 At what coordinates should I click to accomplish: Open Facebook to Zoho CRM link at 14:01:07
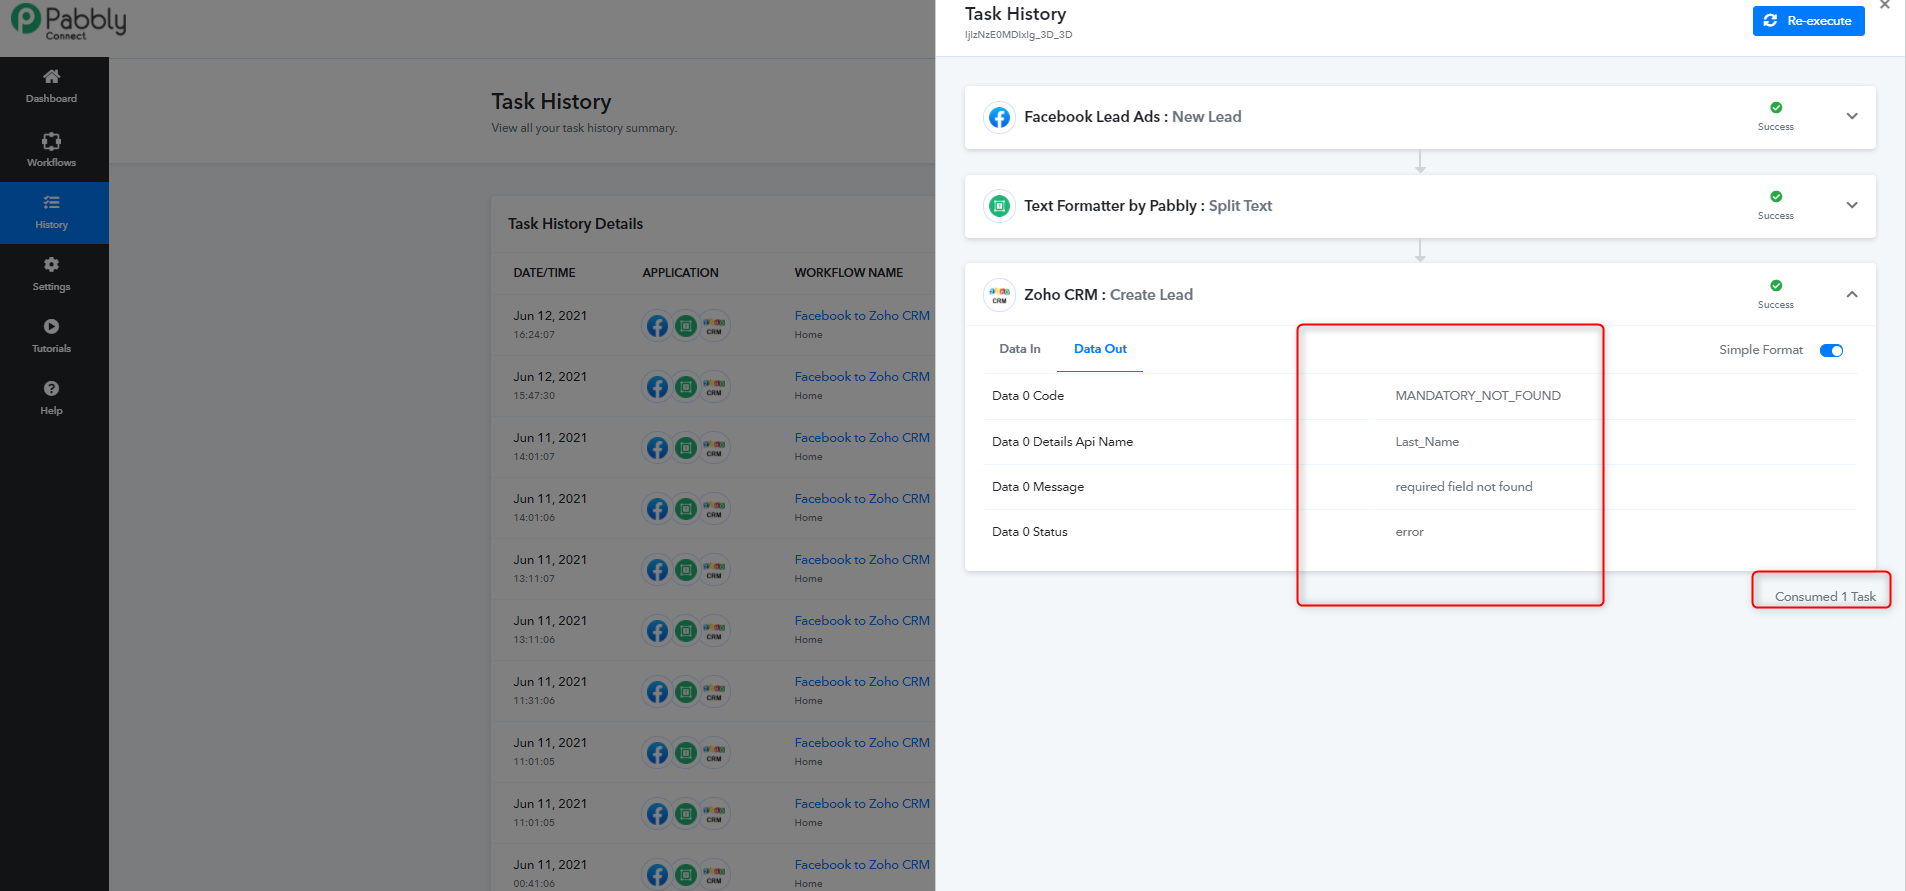pyautogui.click(x=862, y=438)
